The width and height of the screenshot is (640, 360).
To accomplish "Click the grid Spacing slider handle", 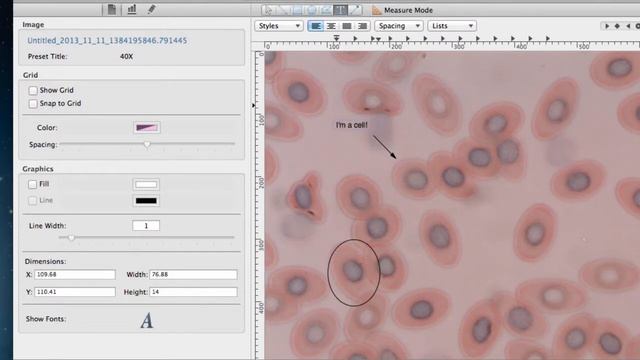I will click(x=147, y=144).
